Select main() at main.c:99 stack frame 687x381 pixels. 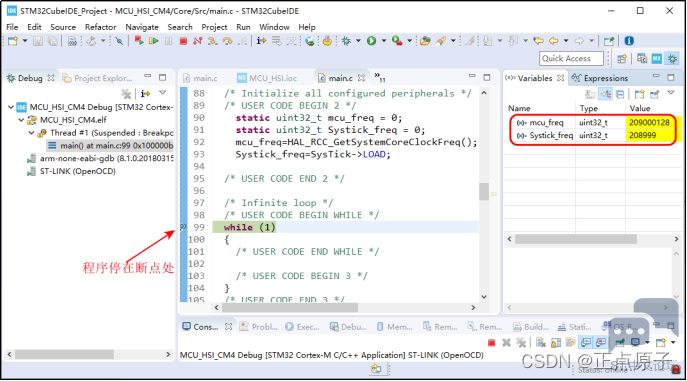pos(111,145)
